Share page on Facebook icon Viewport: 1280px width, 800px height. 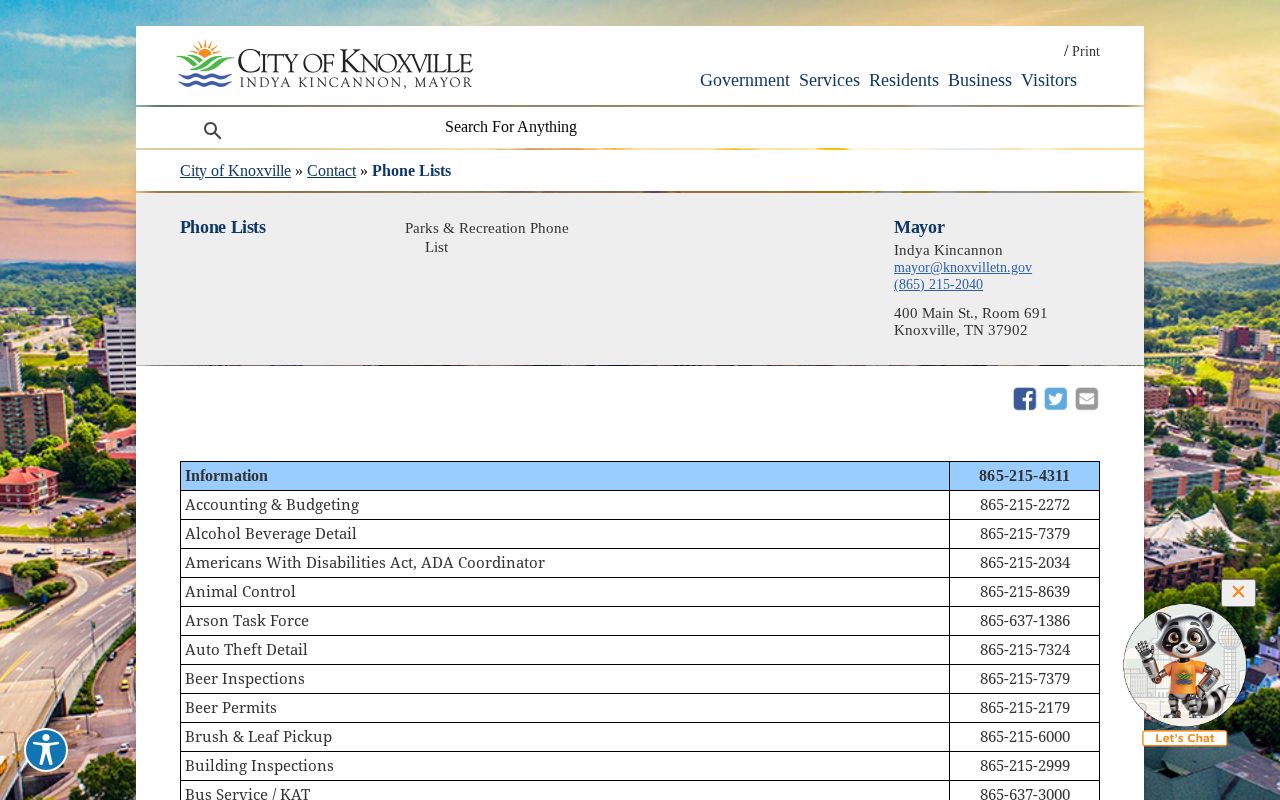click(x=1025, y=399)
